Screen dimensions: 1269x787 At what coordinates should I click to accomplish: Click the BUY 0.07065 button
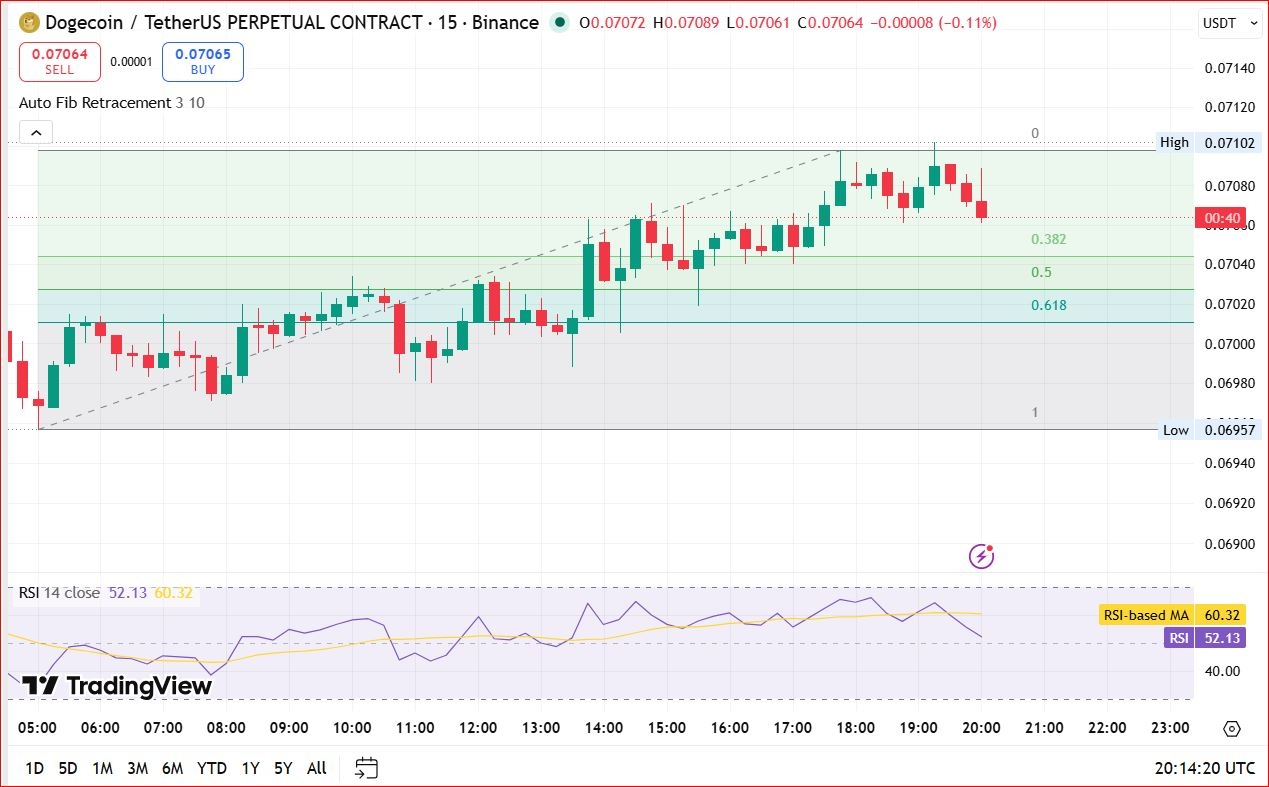click(x=203, y=62)
